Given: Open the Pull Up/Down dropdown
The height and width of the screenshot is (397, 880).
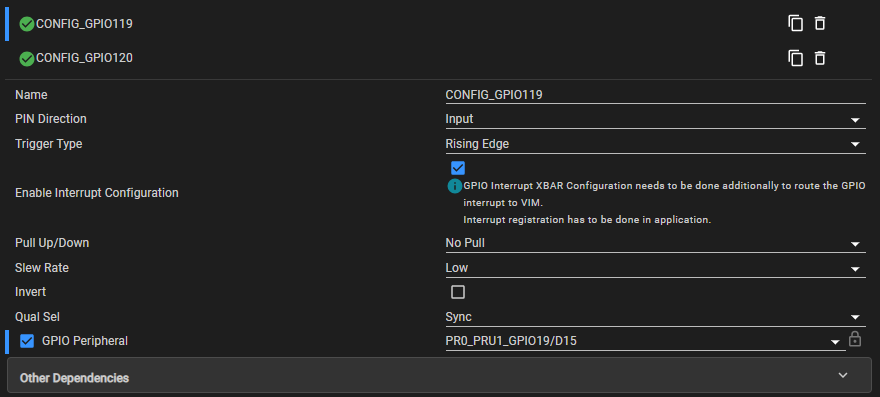Looking at the screenshot, I should pyautogui.click(x=655, y=243).
